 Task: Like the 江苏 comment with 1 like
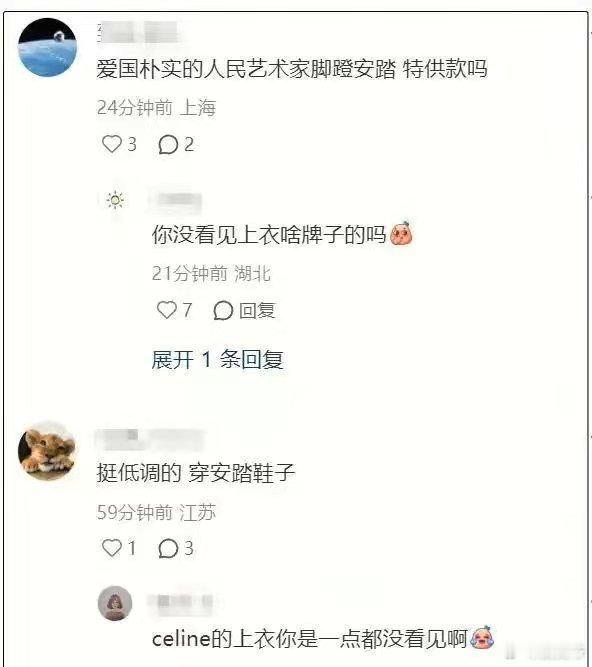[112, 548]
